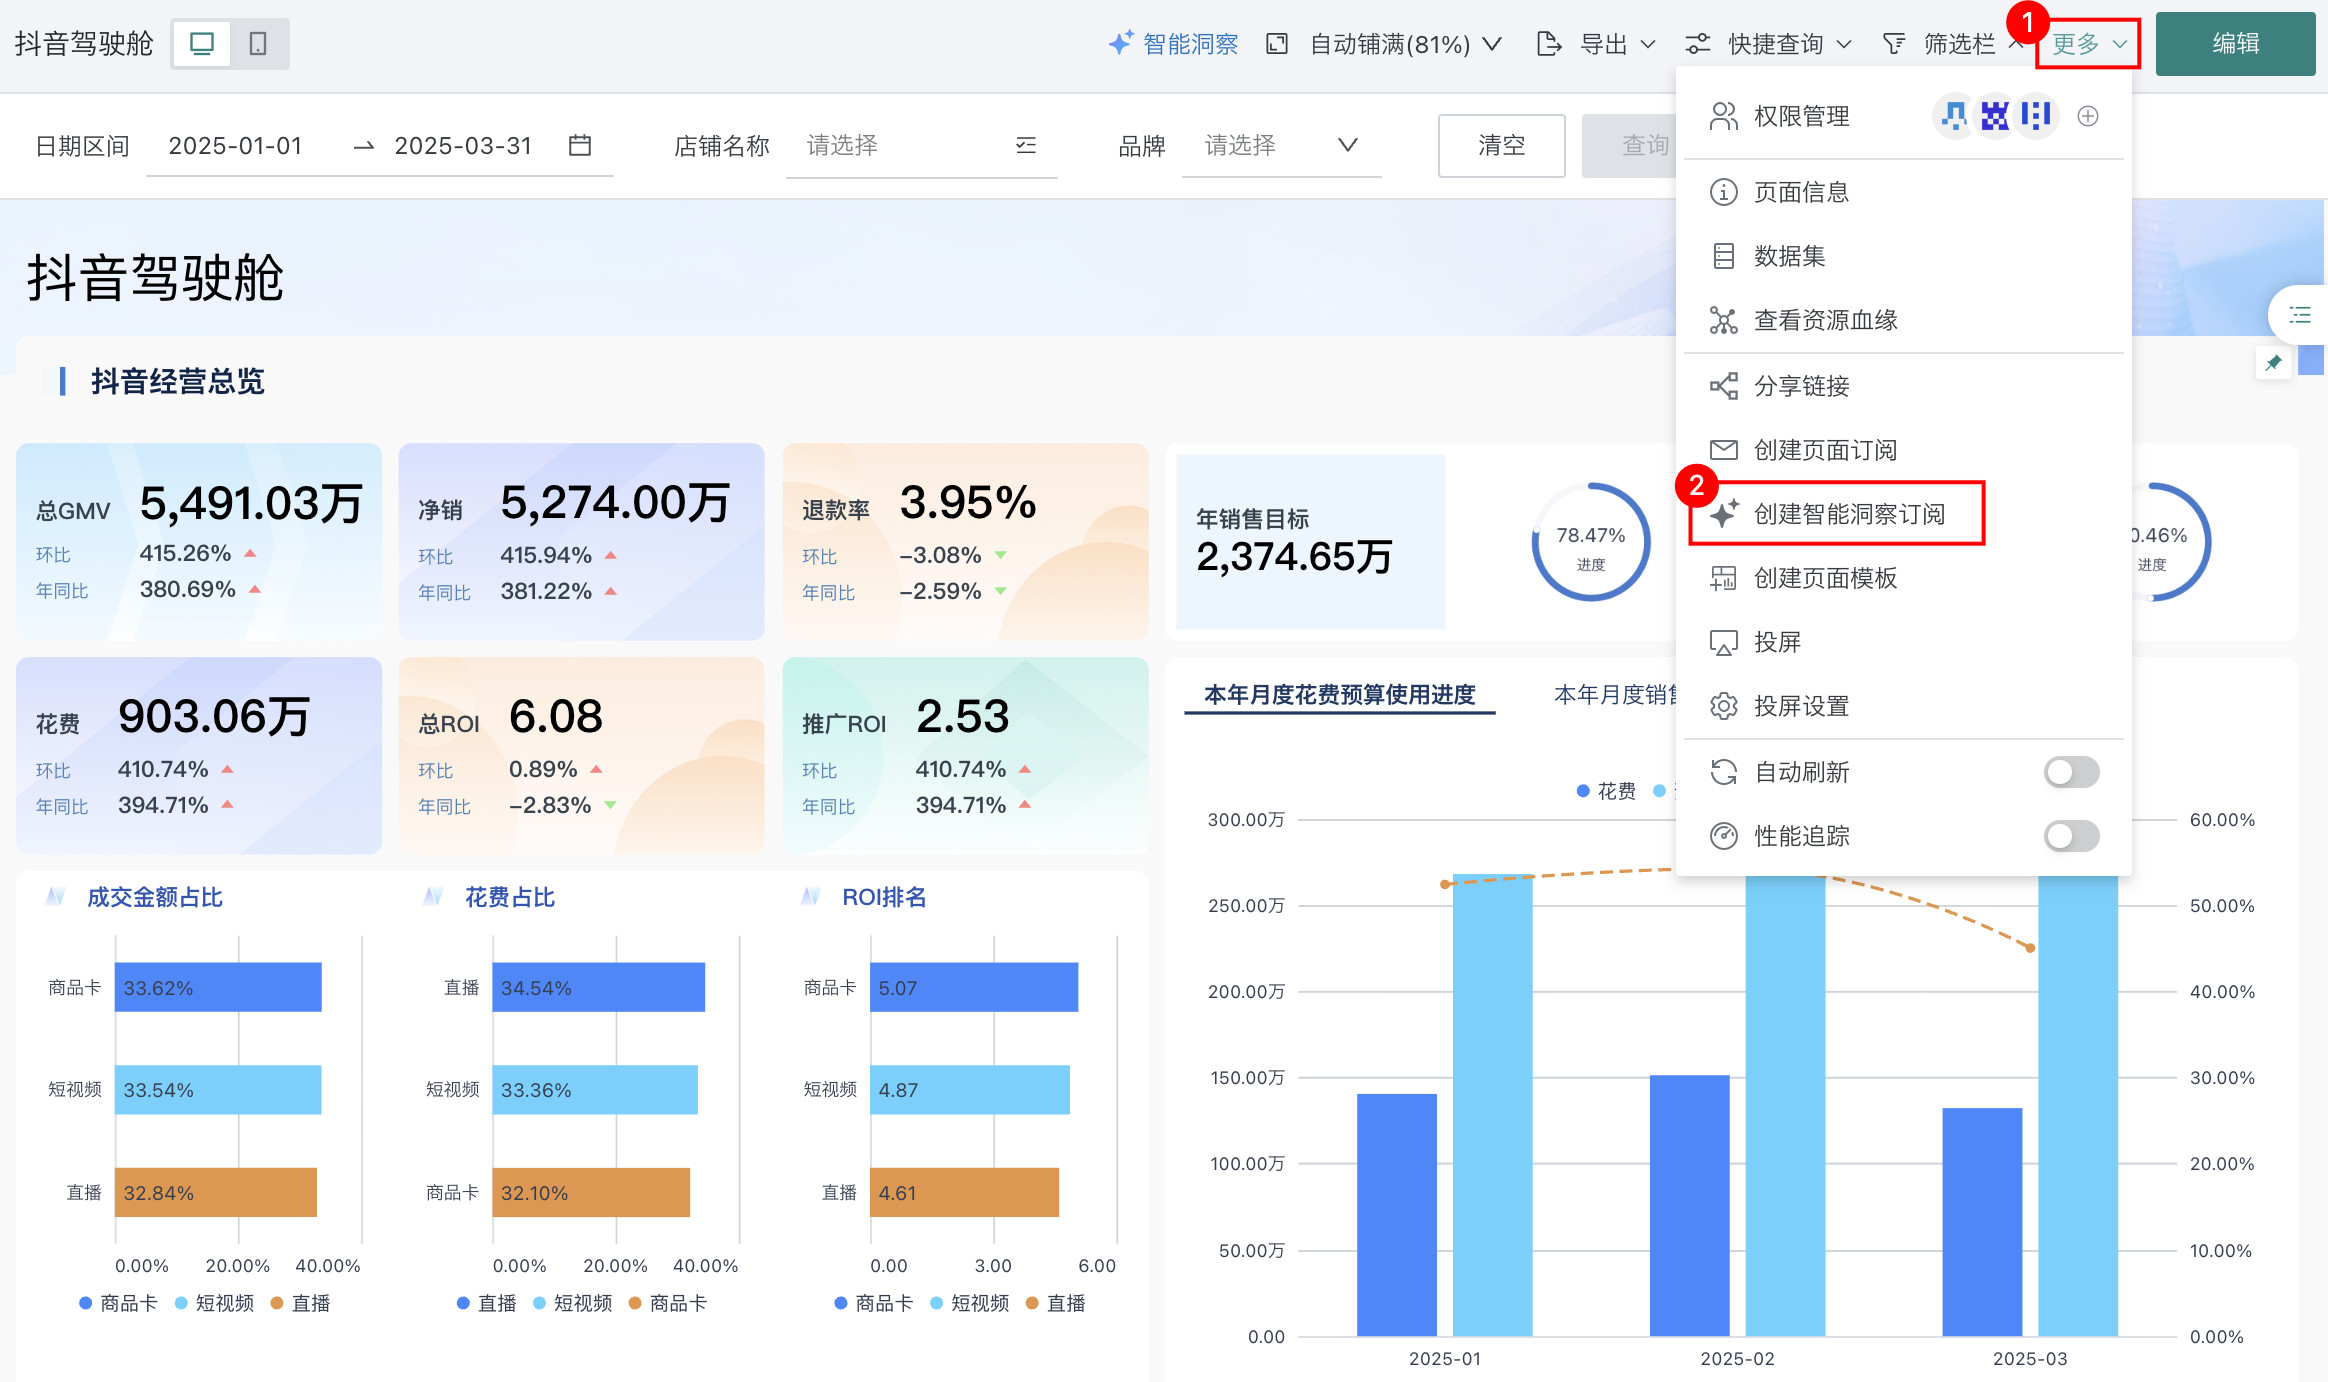
Task: Switch to desktop layout view icon
Action: point(202,44)
